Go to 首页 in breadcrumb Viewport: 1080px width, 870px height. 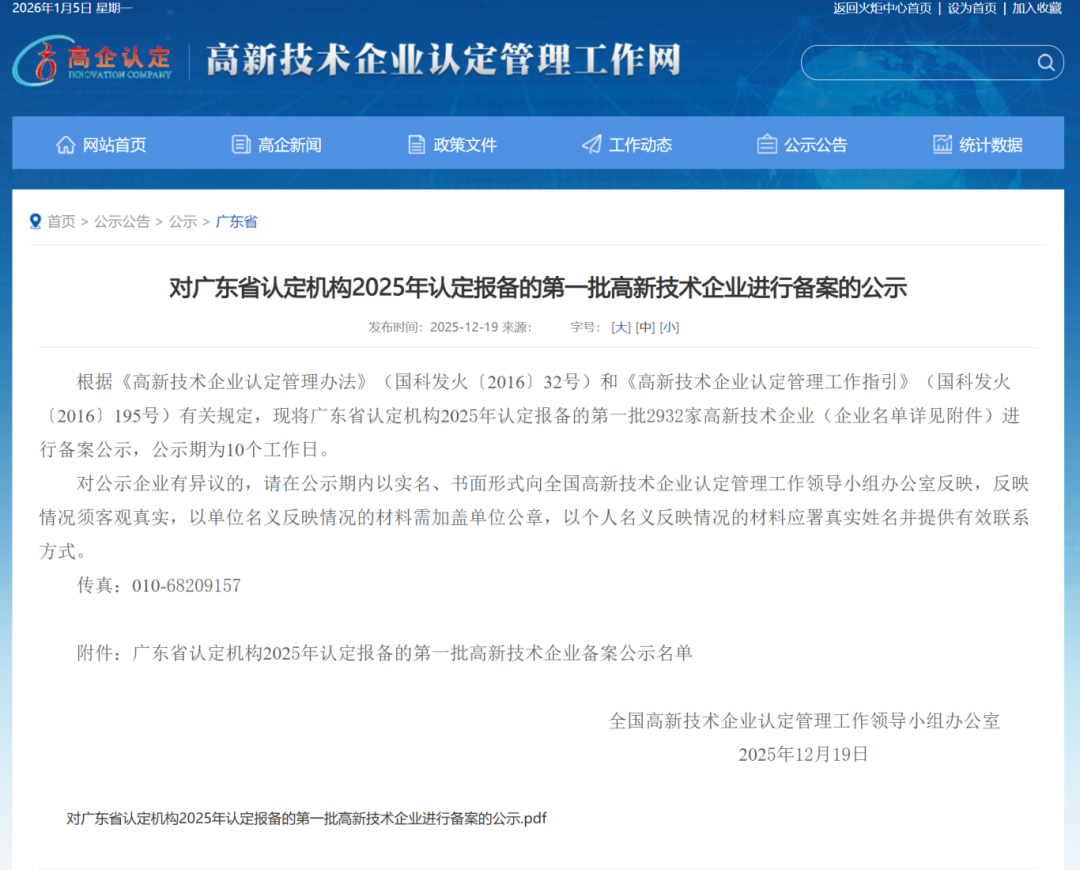[61, 221]
